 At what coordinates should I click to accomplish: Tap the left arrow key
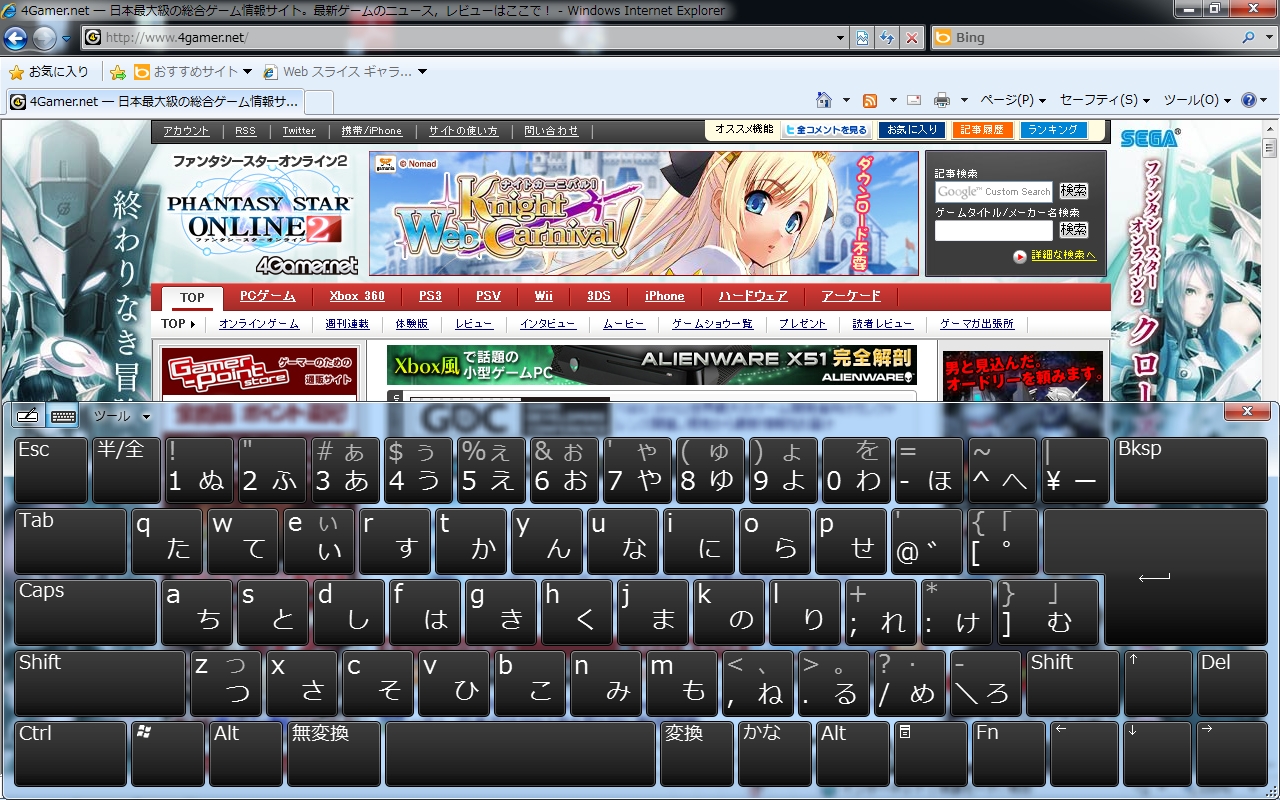pos(1083,753)
